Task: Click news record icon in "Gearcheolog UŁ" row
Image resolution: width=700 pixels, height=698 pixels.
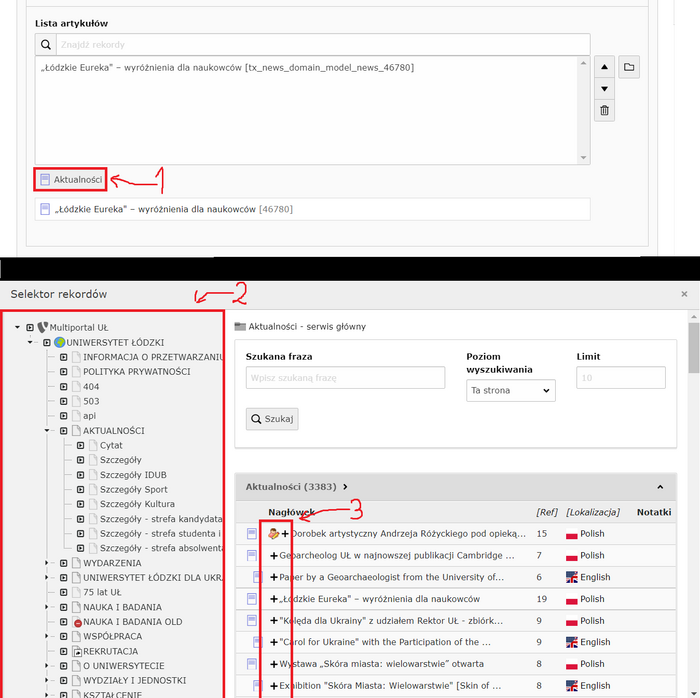Action: pos(252,556)
